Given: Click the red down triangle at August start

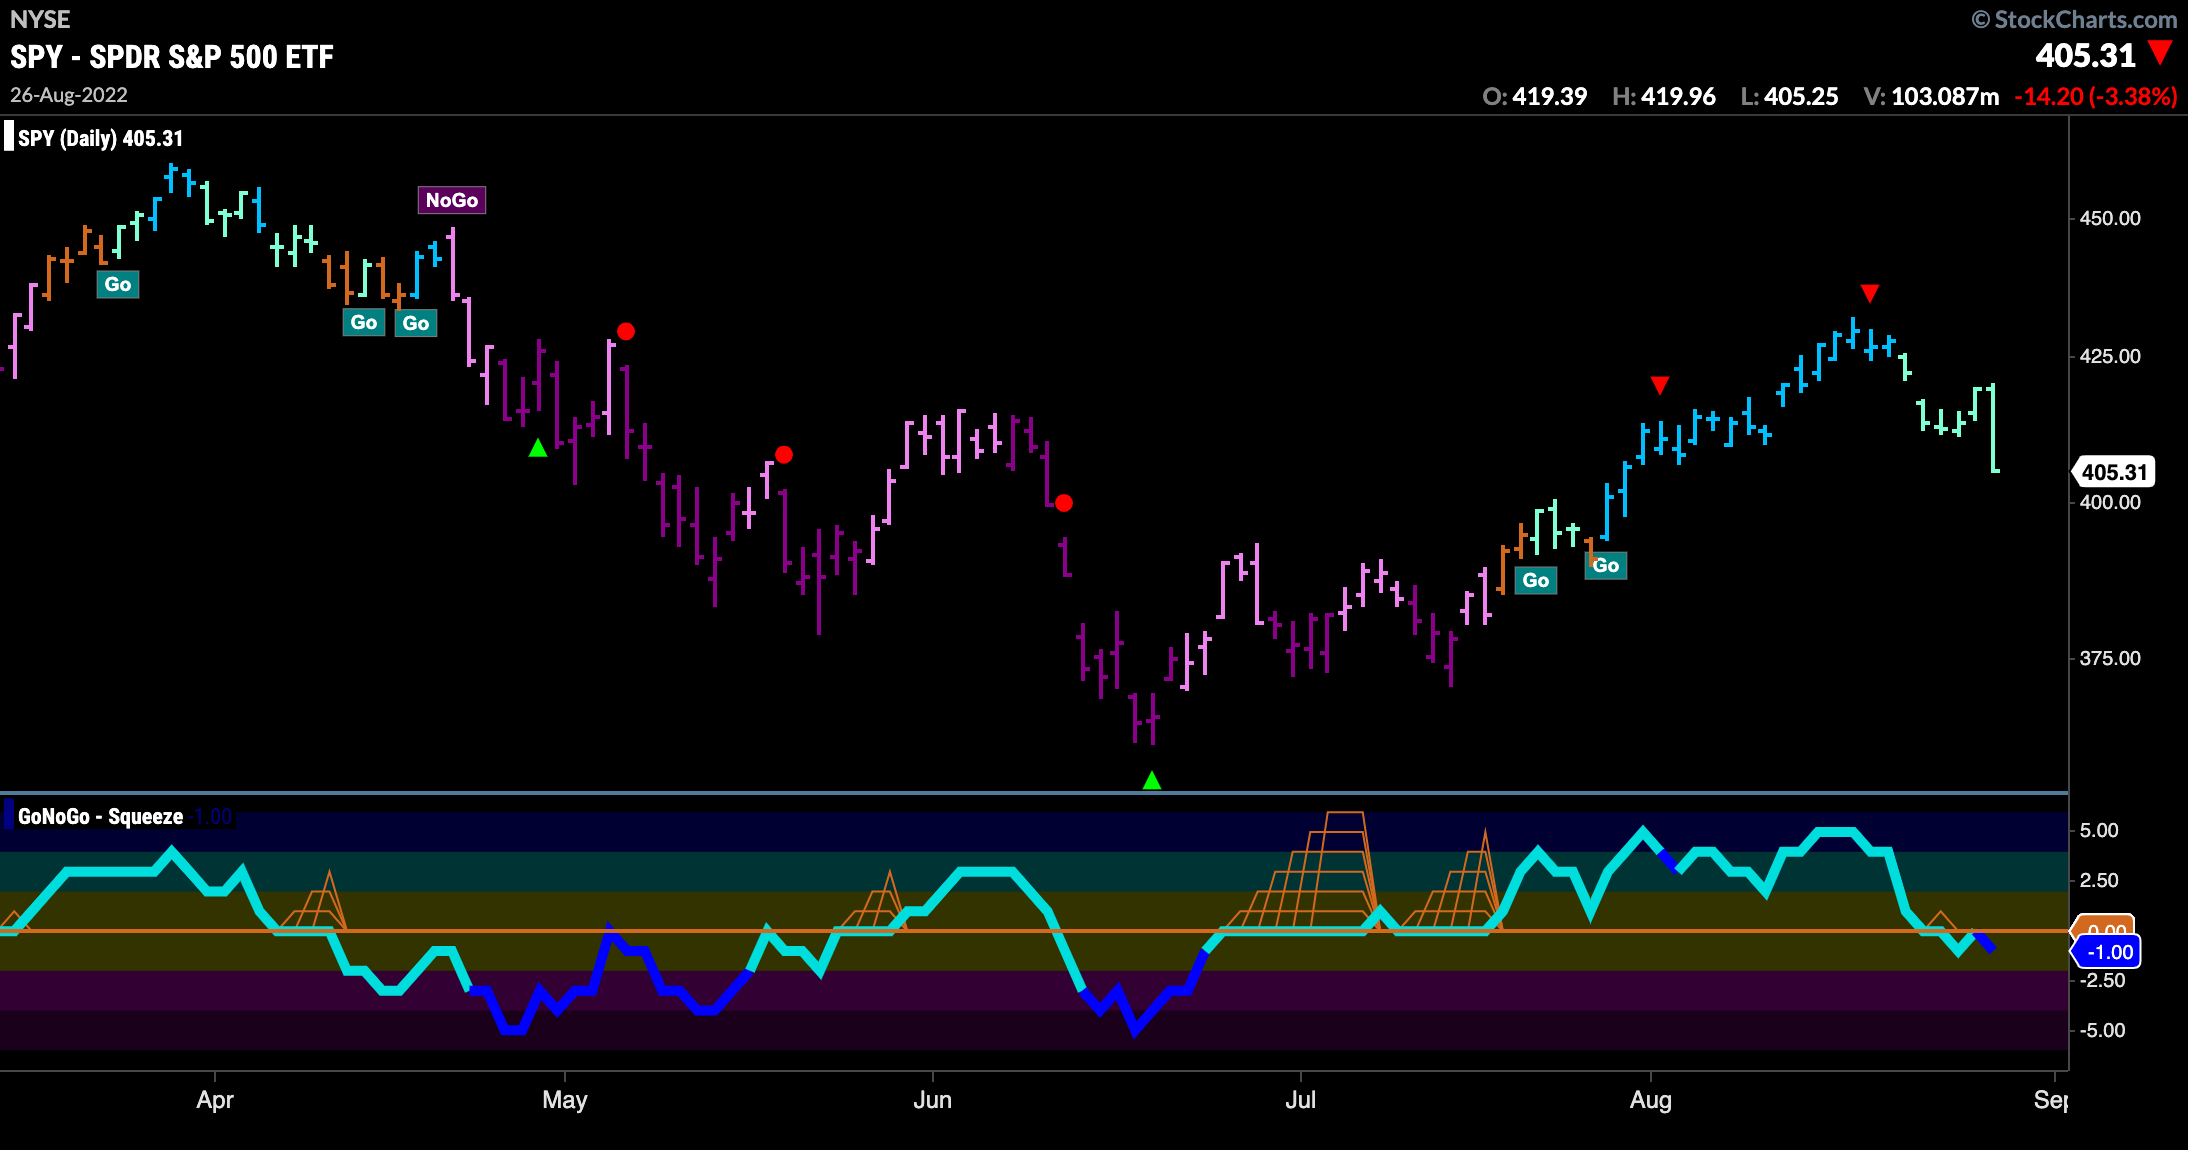Looking at the screenshot, I should (x=1660, y=385).
